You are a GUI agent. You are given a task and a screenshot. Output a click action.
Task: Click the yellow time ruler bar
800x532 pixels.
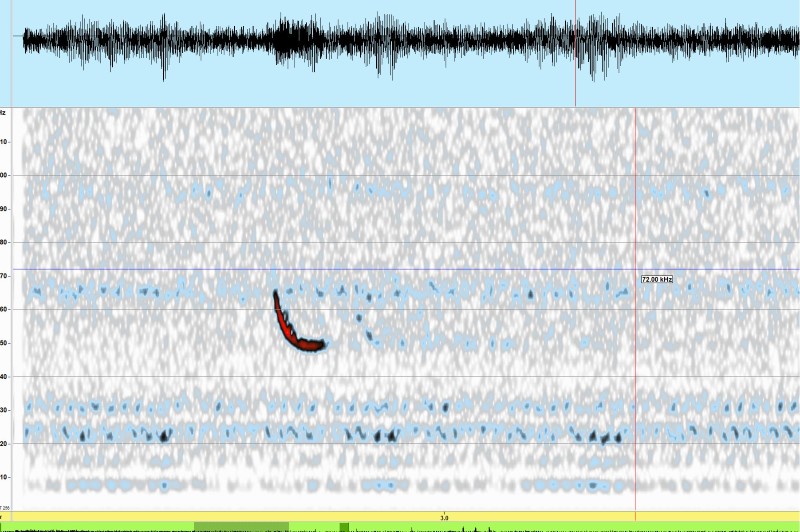pos(600,517)
